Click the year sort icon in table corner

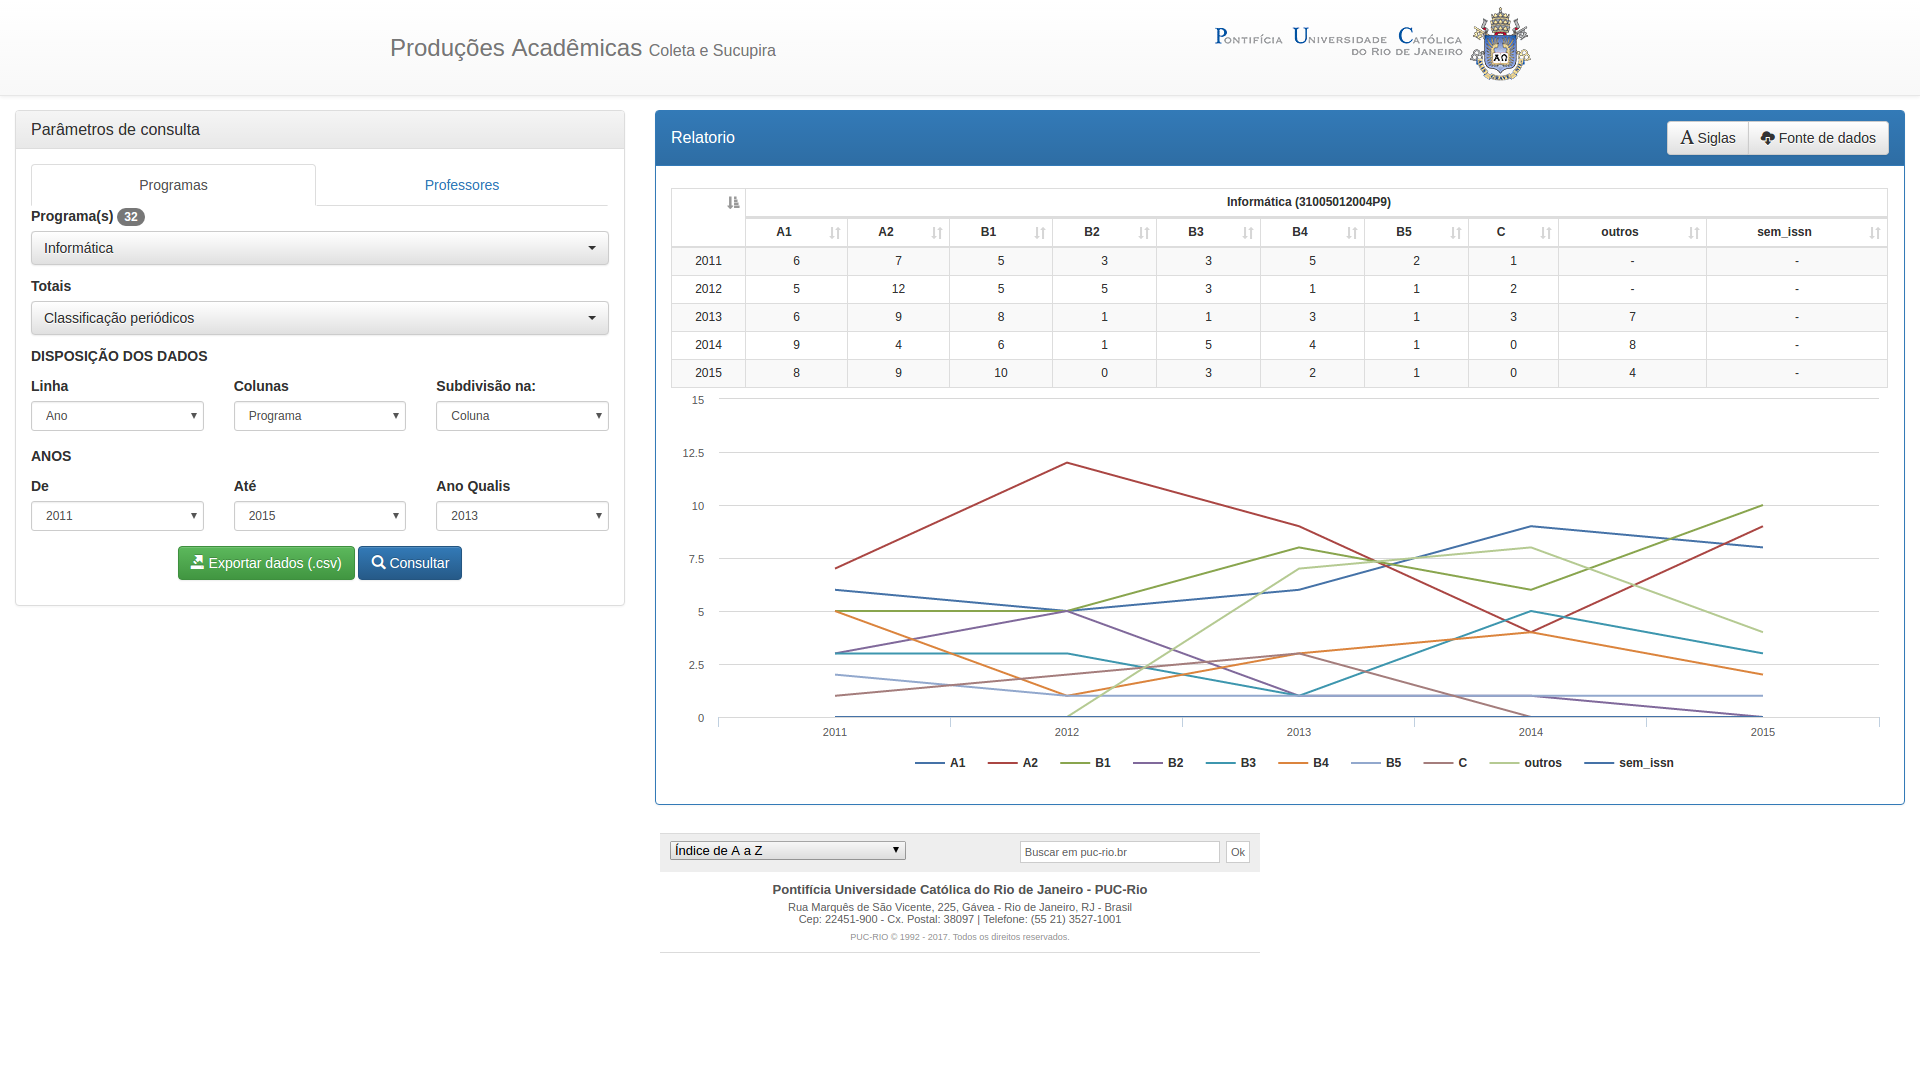pos(733,203)
